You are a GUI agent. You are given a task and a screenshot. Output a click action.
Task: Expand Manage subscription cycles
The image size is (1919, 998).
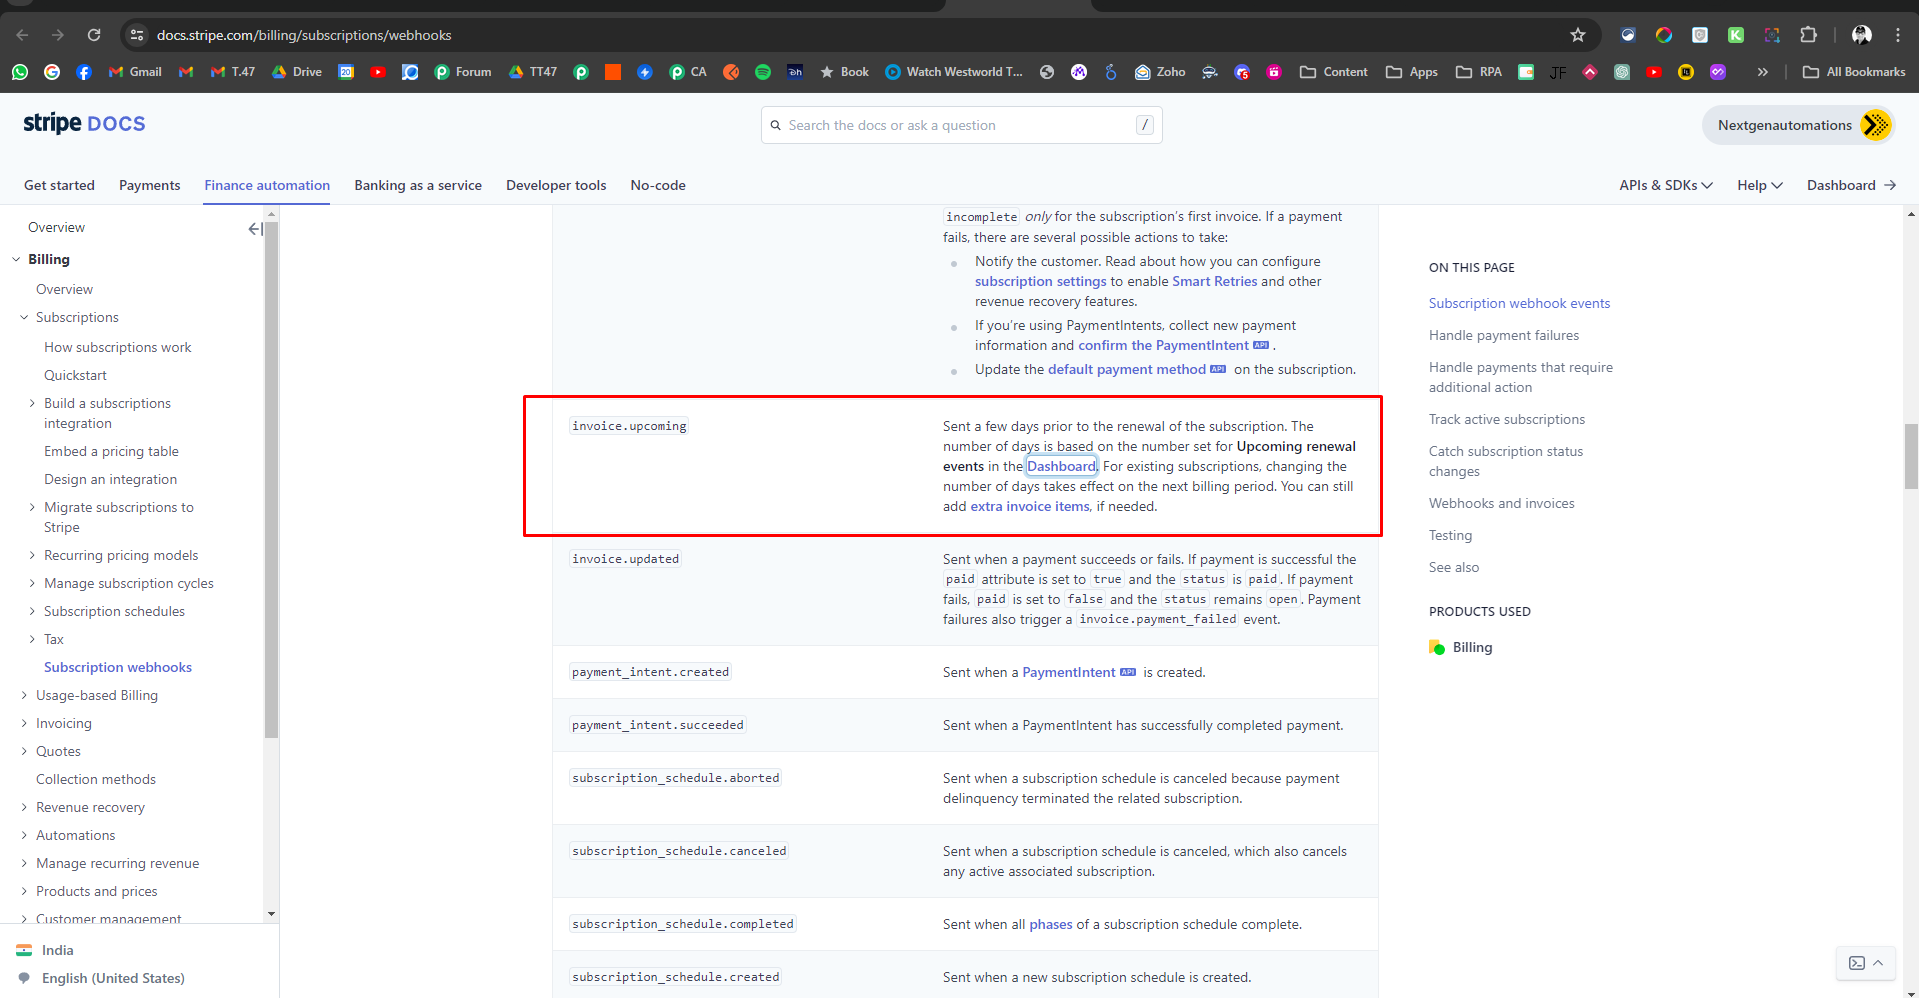32,583
